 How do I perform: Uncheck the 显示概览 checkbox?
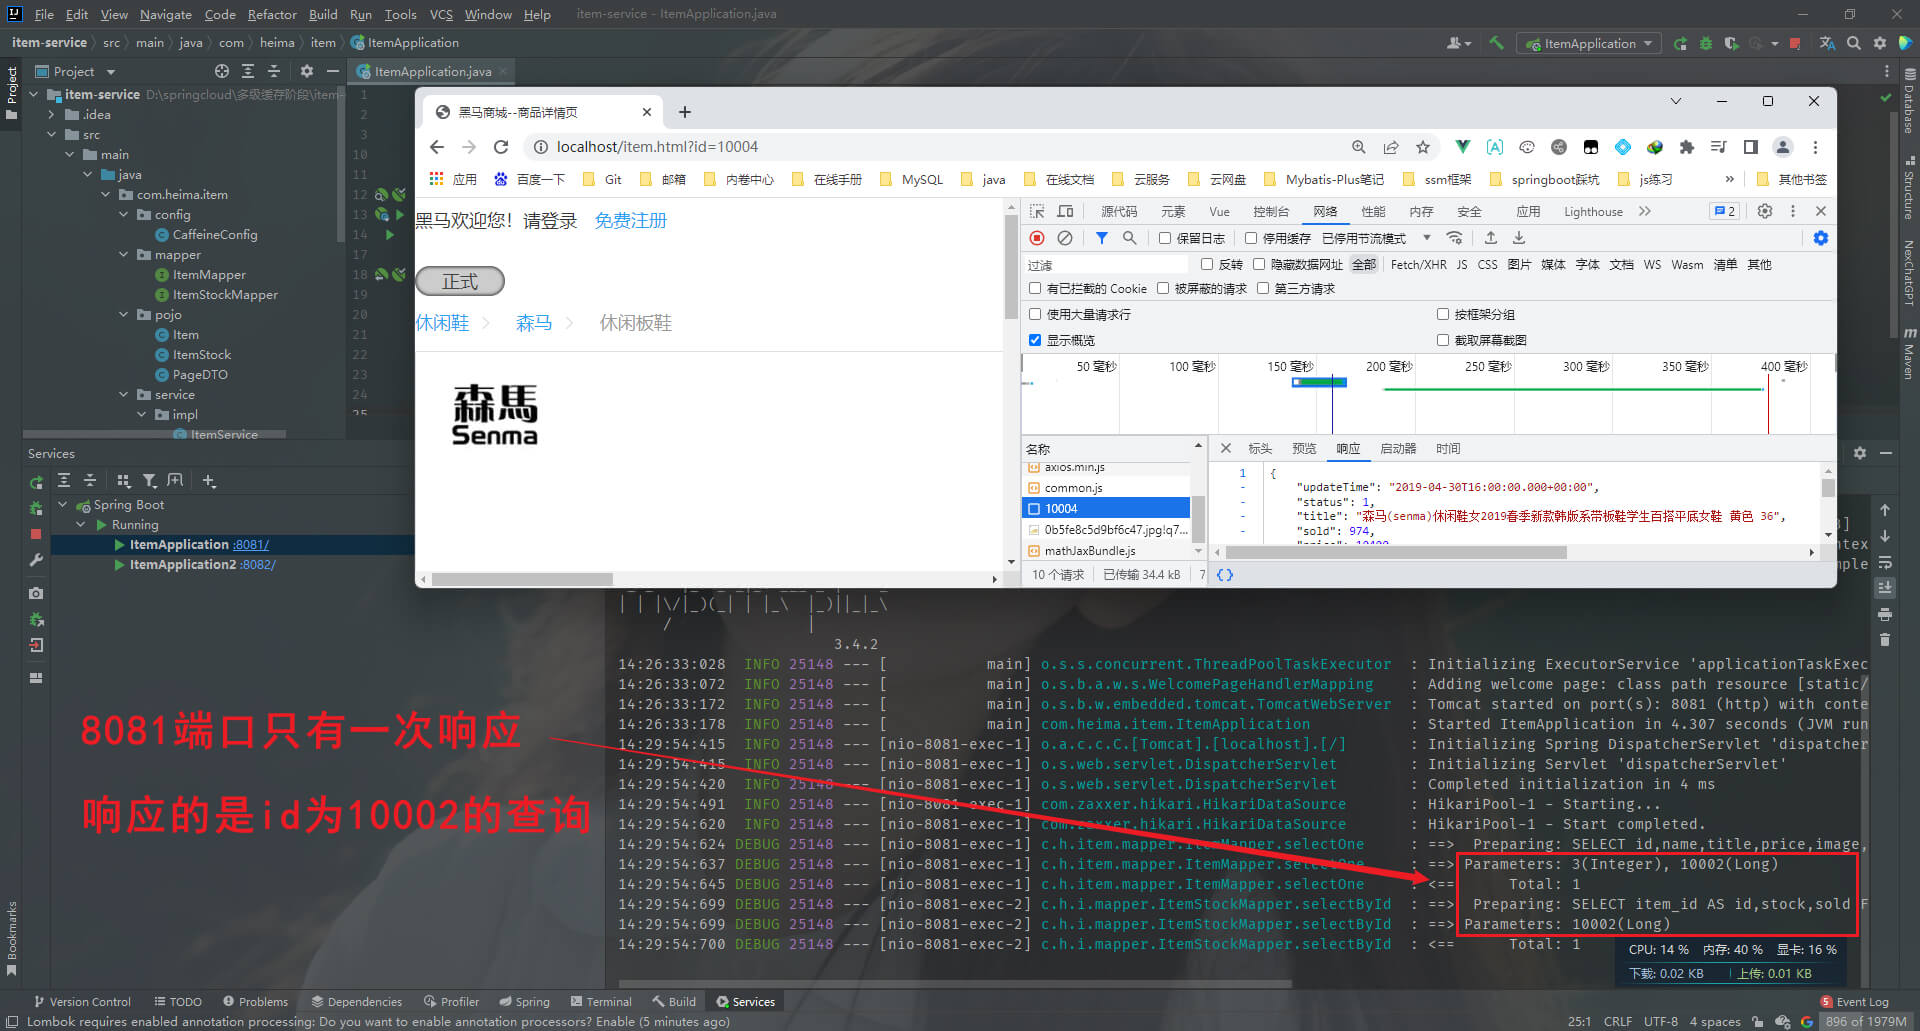tap(1035, 340)
